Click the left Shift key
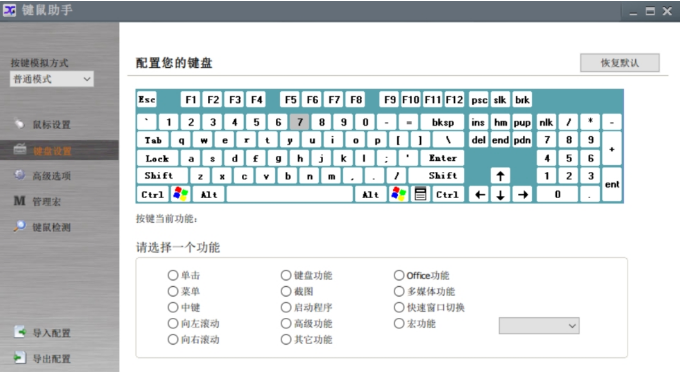680x372 pixels. pyautogui.click(x=162, y=176)
